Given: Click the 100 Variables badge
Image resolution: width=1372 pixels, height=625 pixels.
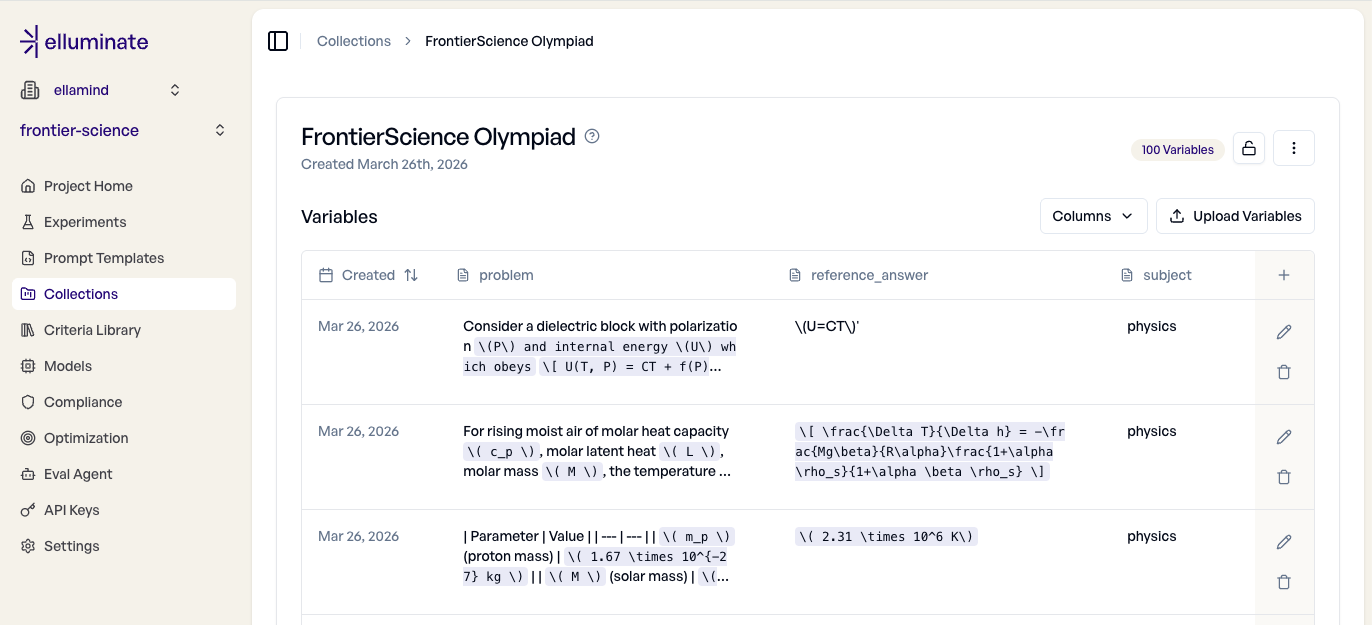Looking at the screenshot, I should (x=1177, y=149).
